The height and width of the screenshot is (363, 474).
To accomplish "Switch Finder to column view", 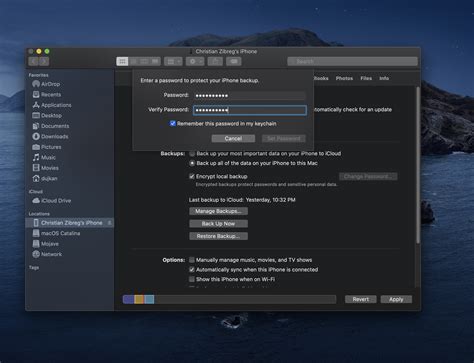I will click(x=144, y=61).
